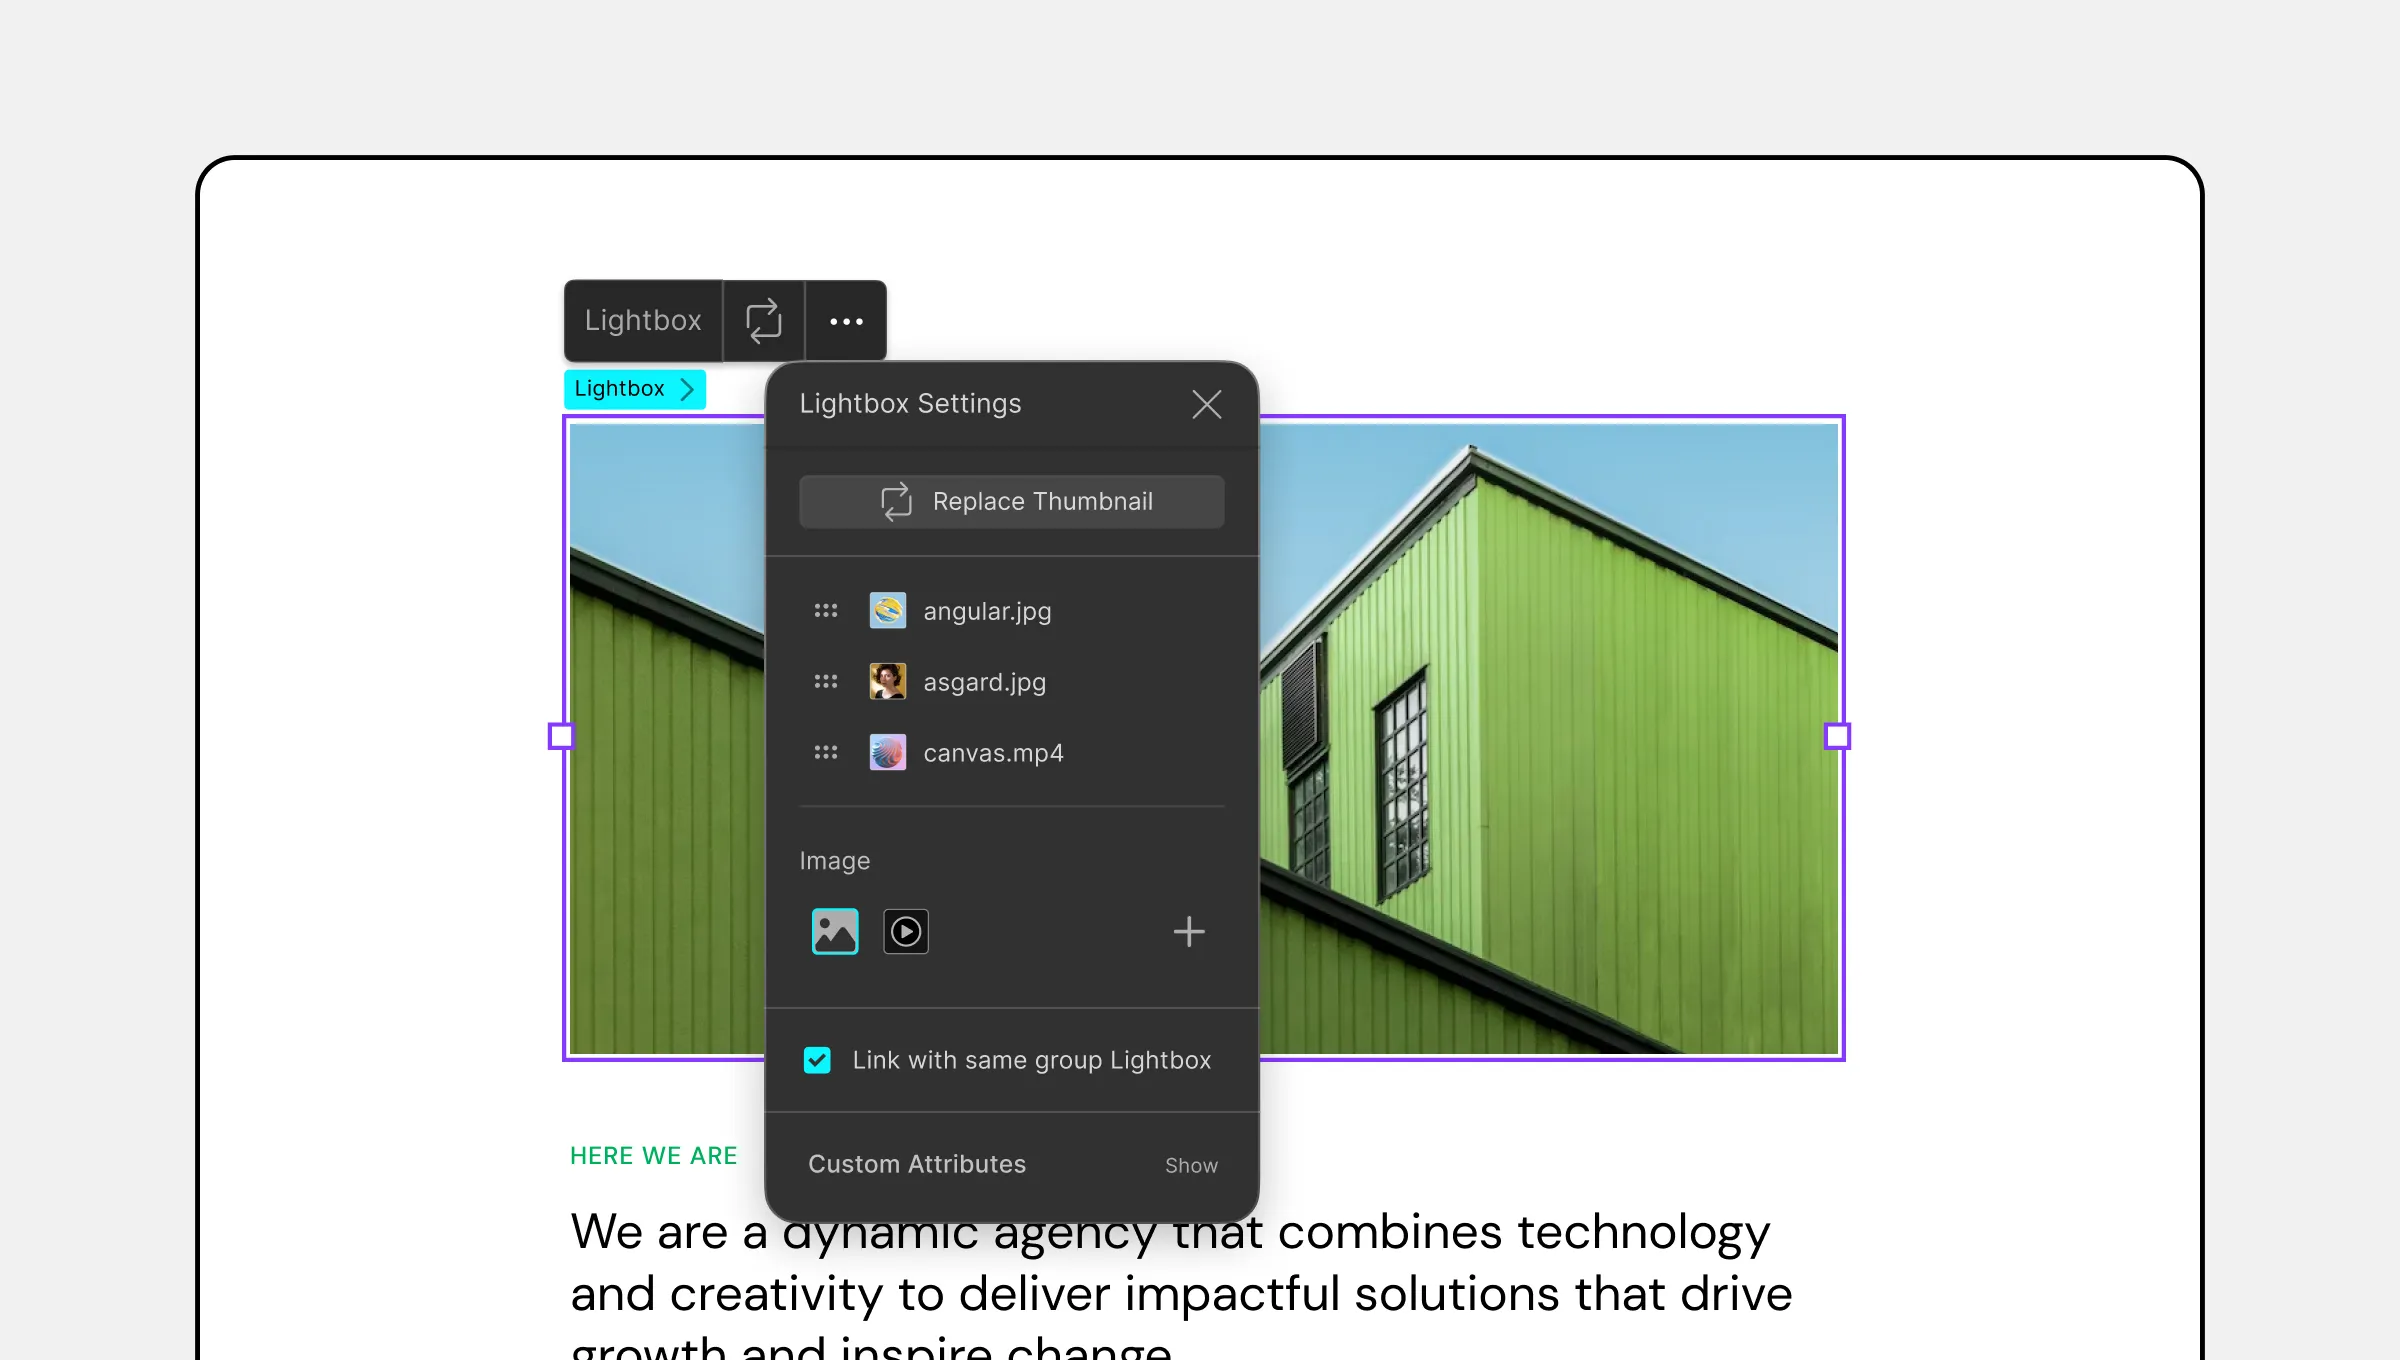
Task: Select canvas.mp4 from the media list
Action: (991, 752)
